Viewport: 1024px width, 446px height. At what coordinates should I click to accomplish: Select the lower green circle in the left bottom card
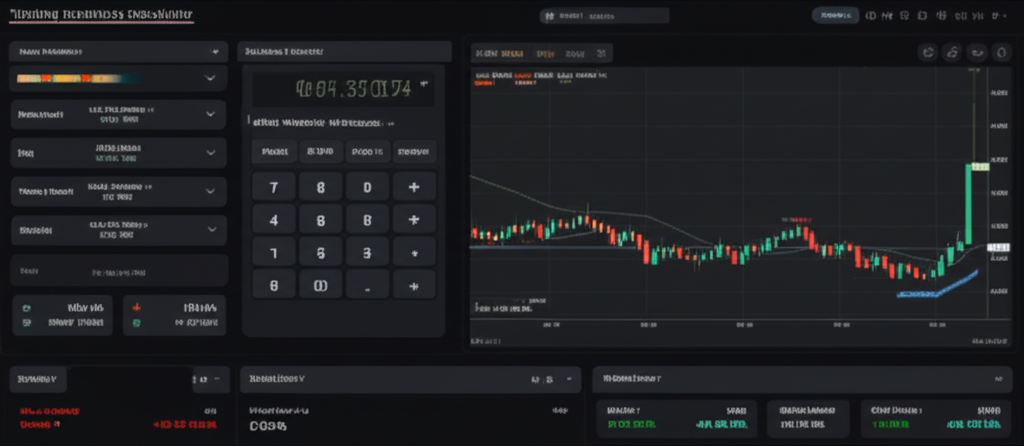tap(27, 323)
